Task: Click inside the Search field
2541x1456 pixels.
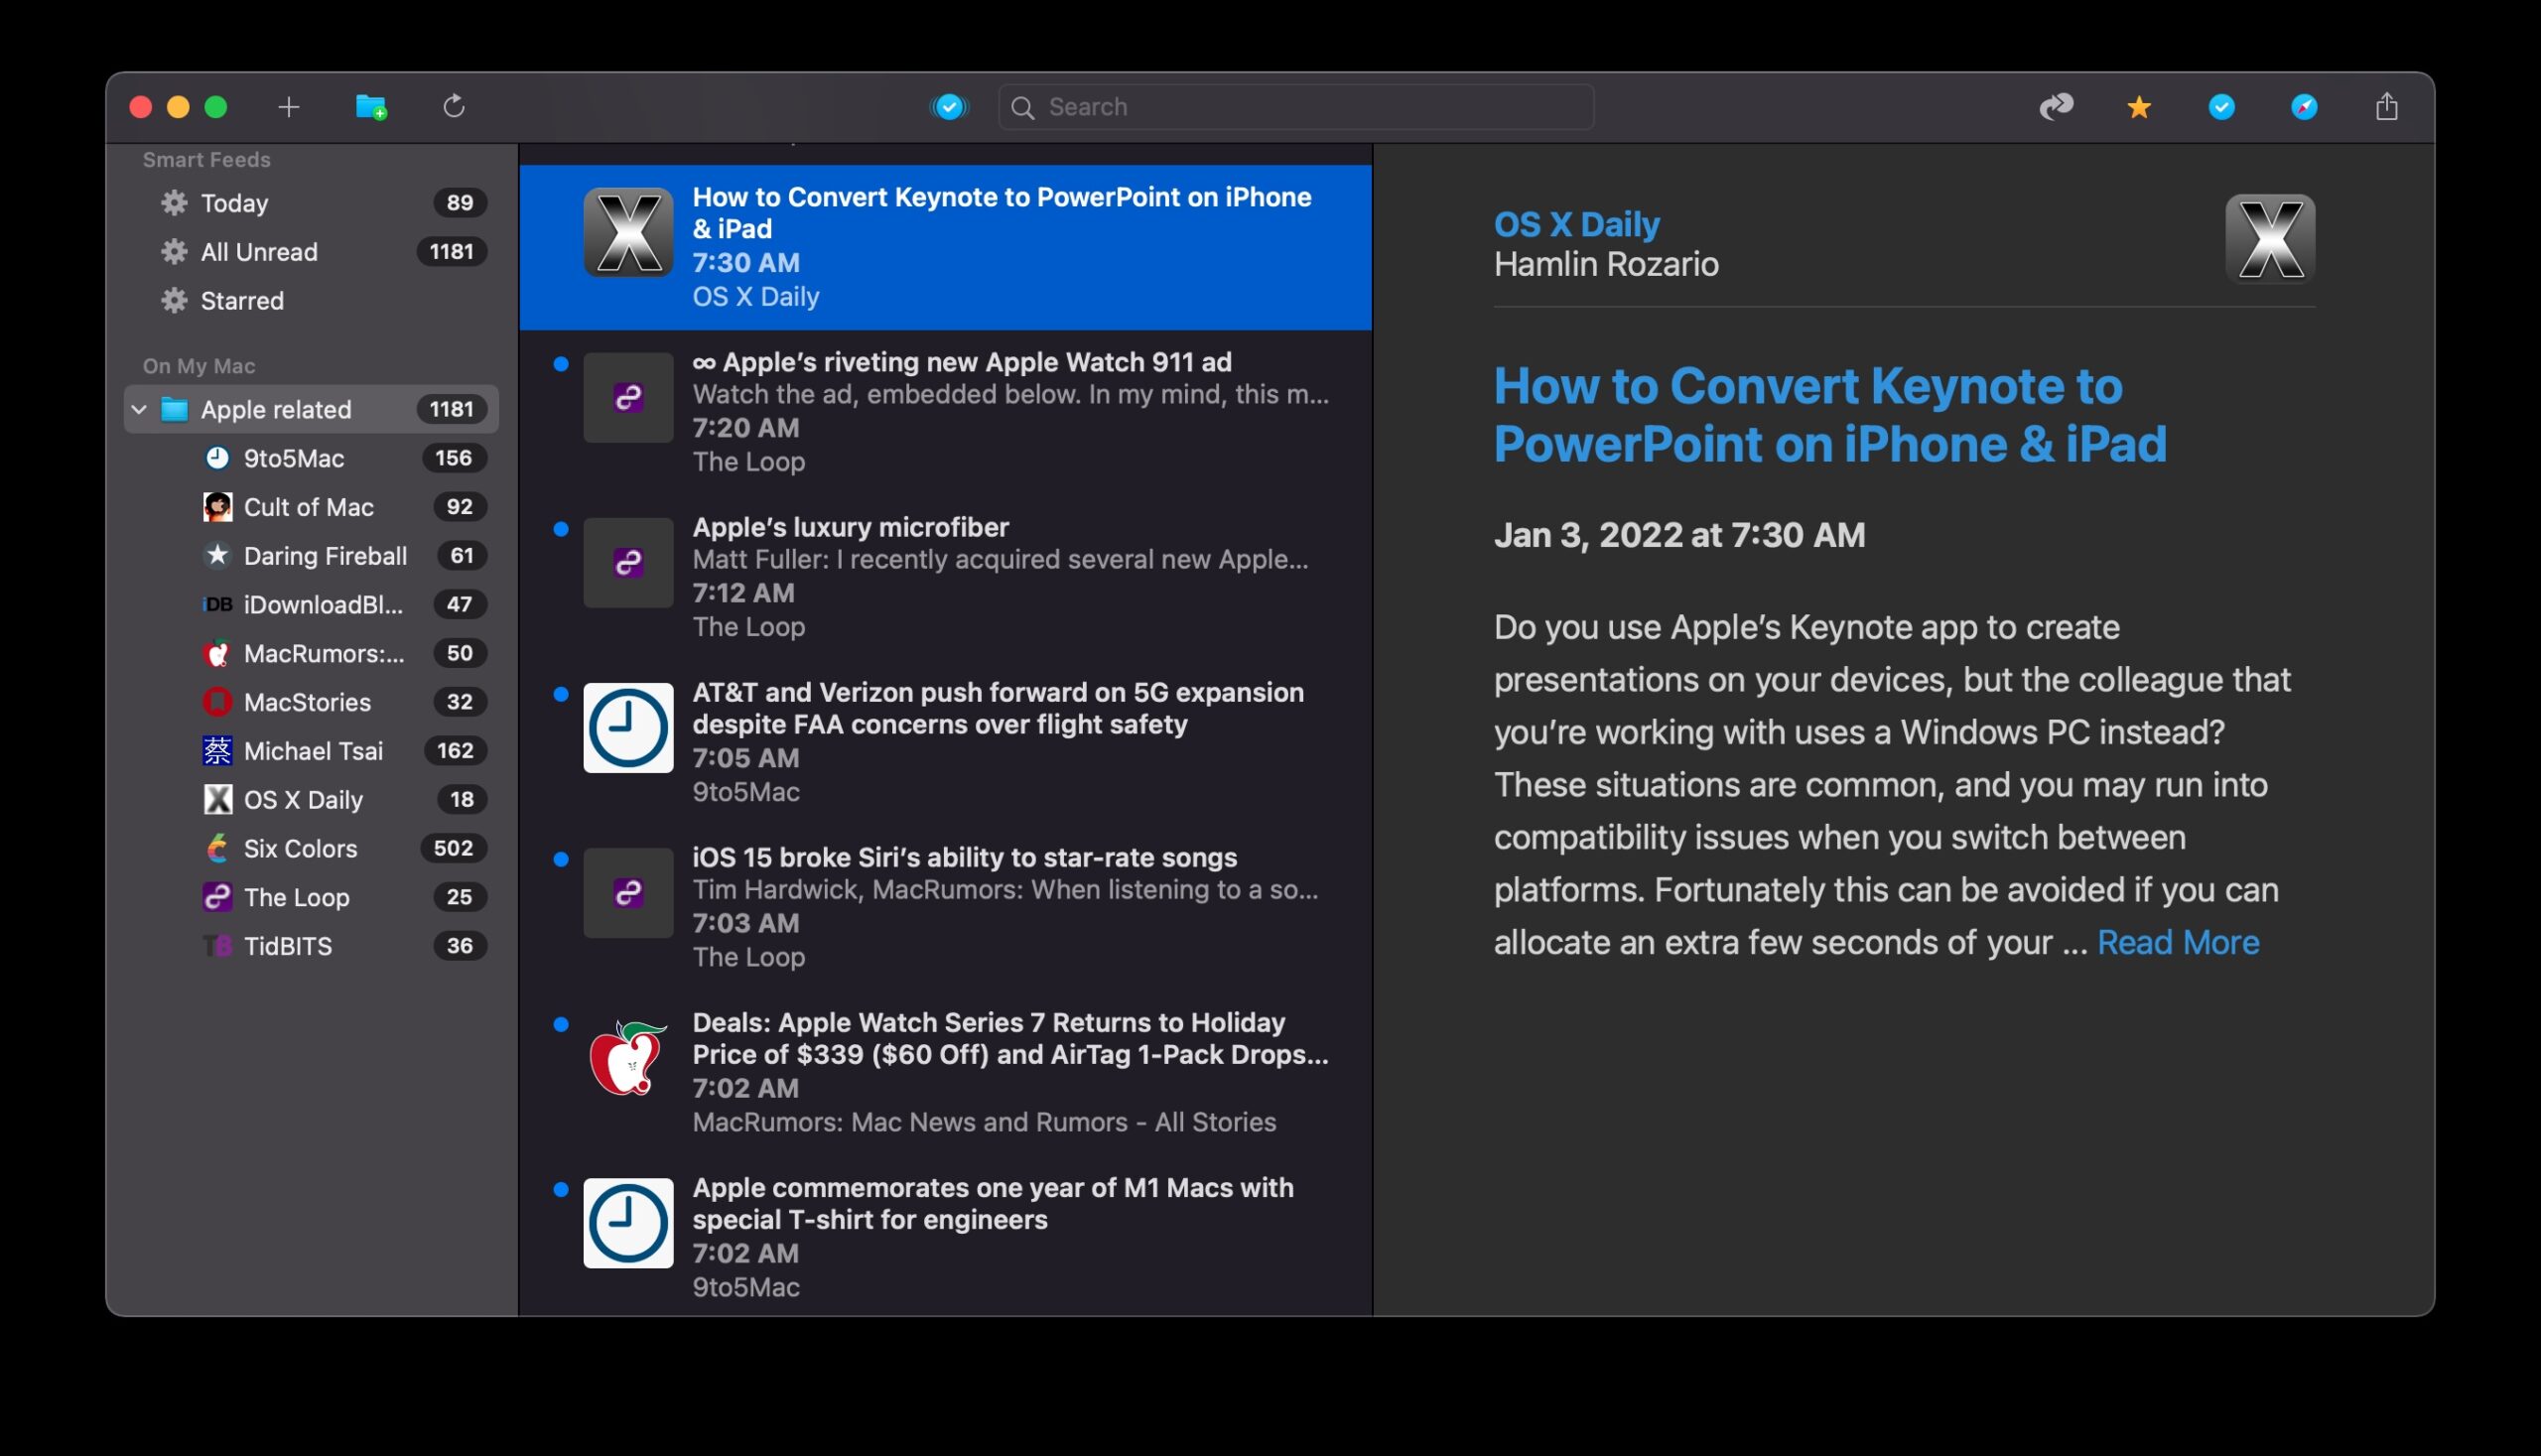Action: 1296,107
